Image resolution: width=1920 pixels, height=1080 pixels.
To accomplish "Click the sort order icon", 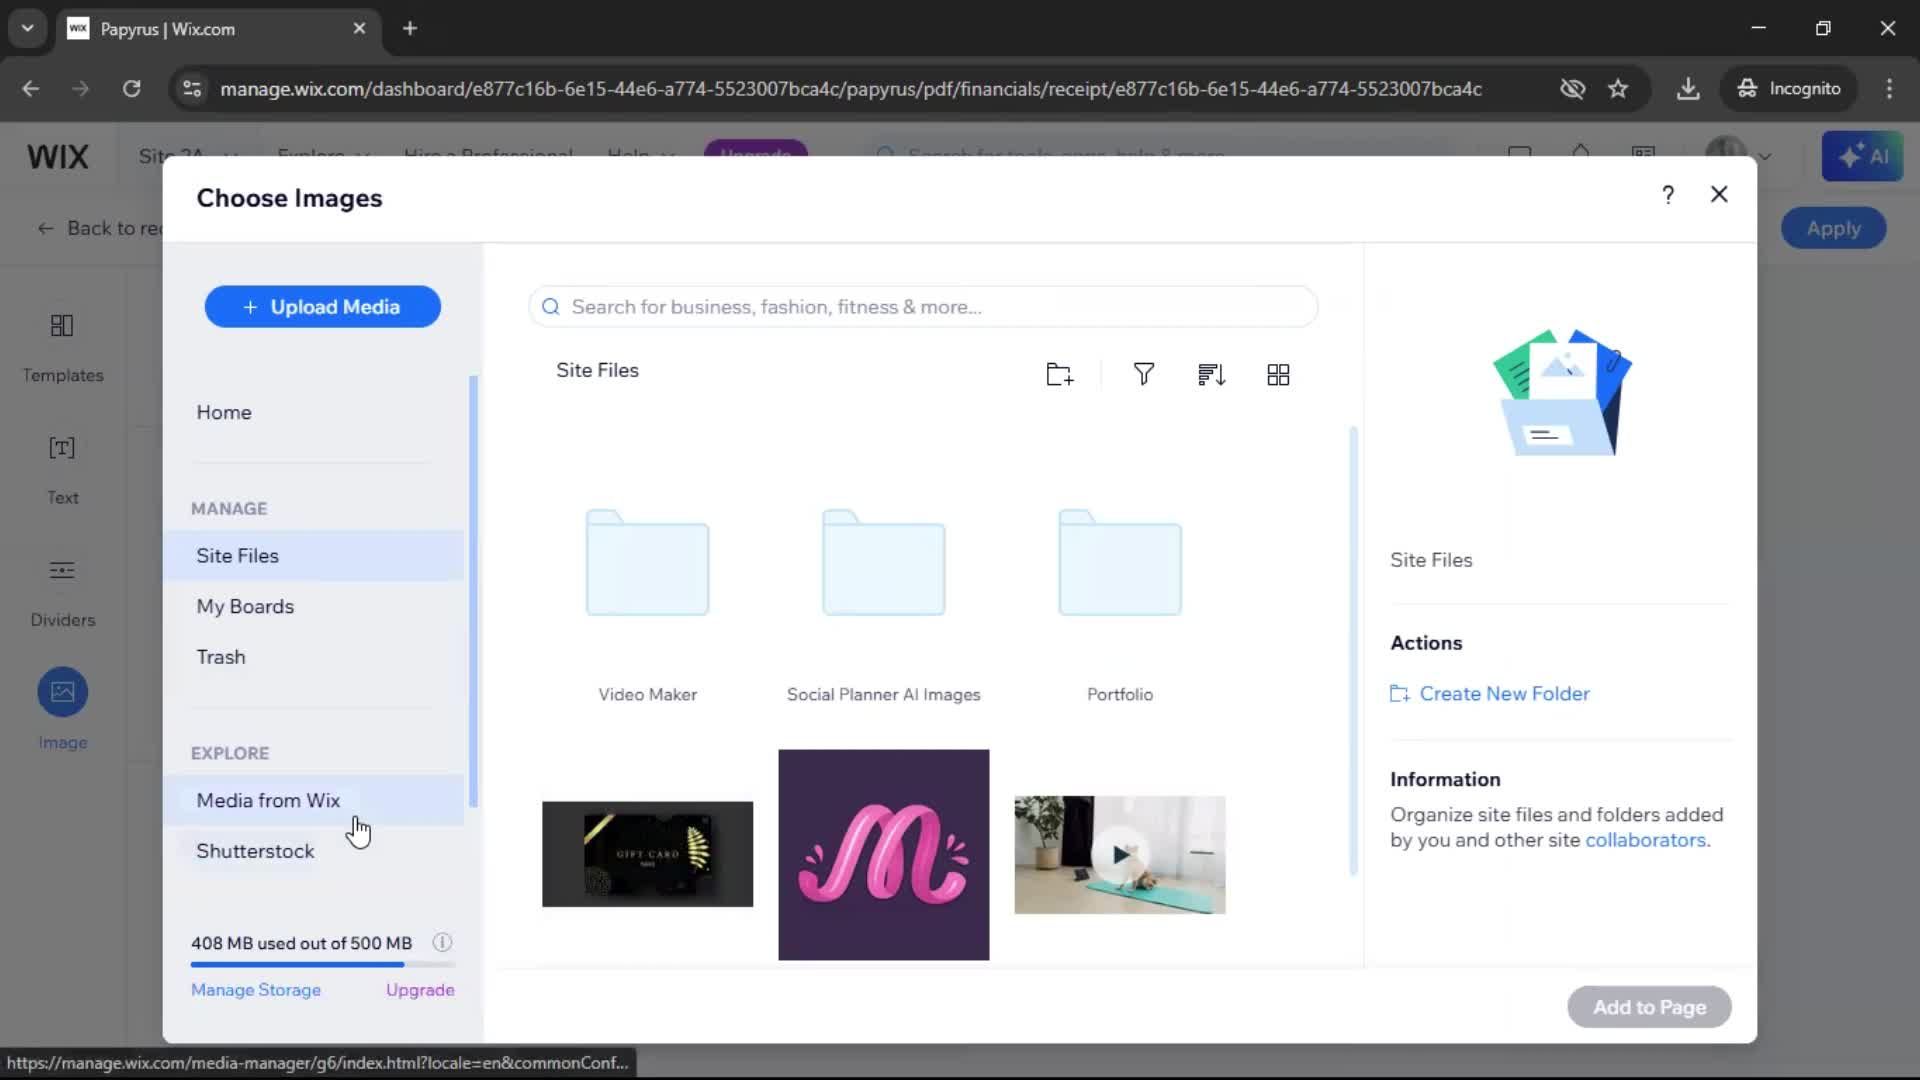I will (1211, 374).
